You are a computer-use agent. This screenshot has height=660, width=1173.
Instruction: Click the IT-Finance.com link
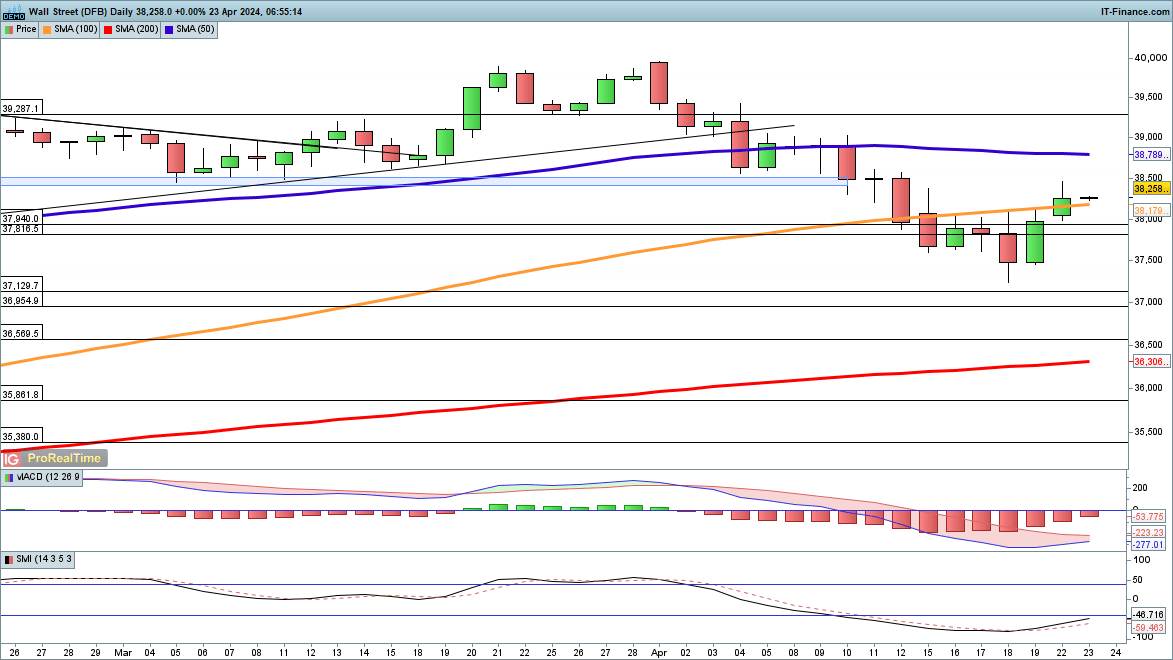(x=1134, y=11)
